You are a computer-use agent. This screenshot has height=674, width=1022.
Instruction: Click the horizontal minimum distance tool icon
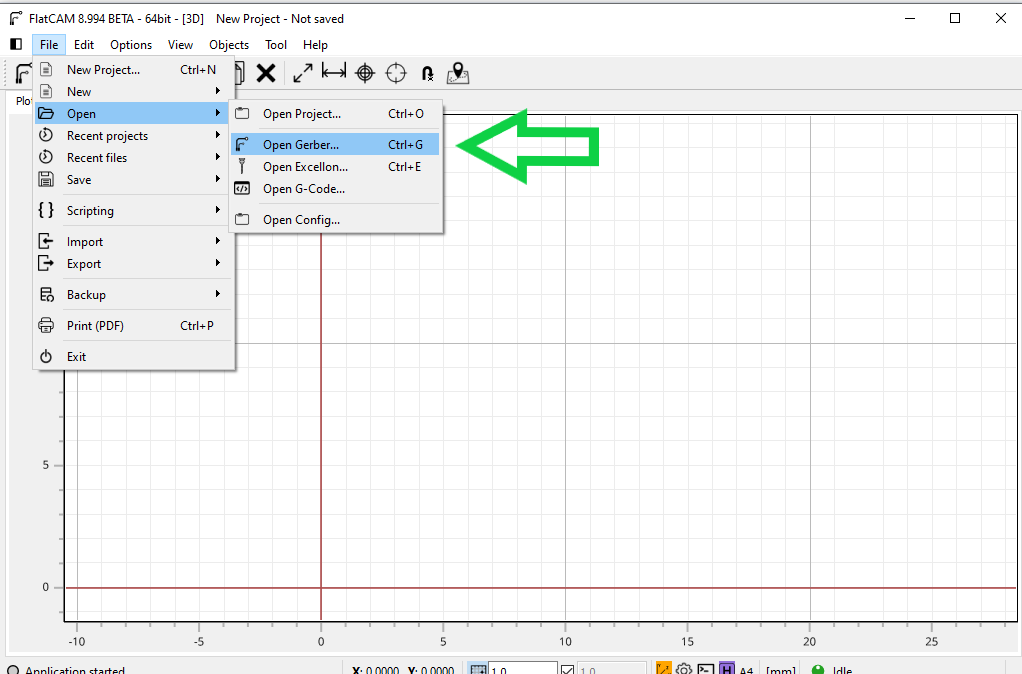pos(334,72)
